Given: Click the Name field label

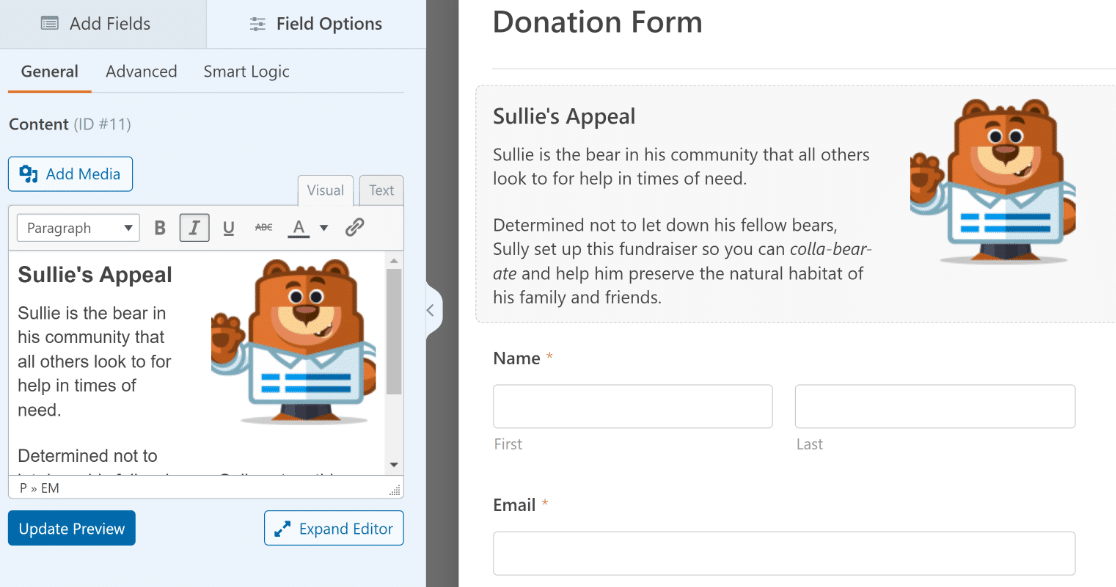Looking at the screenshot, I should pyautogui.click(x=517, y=359).
